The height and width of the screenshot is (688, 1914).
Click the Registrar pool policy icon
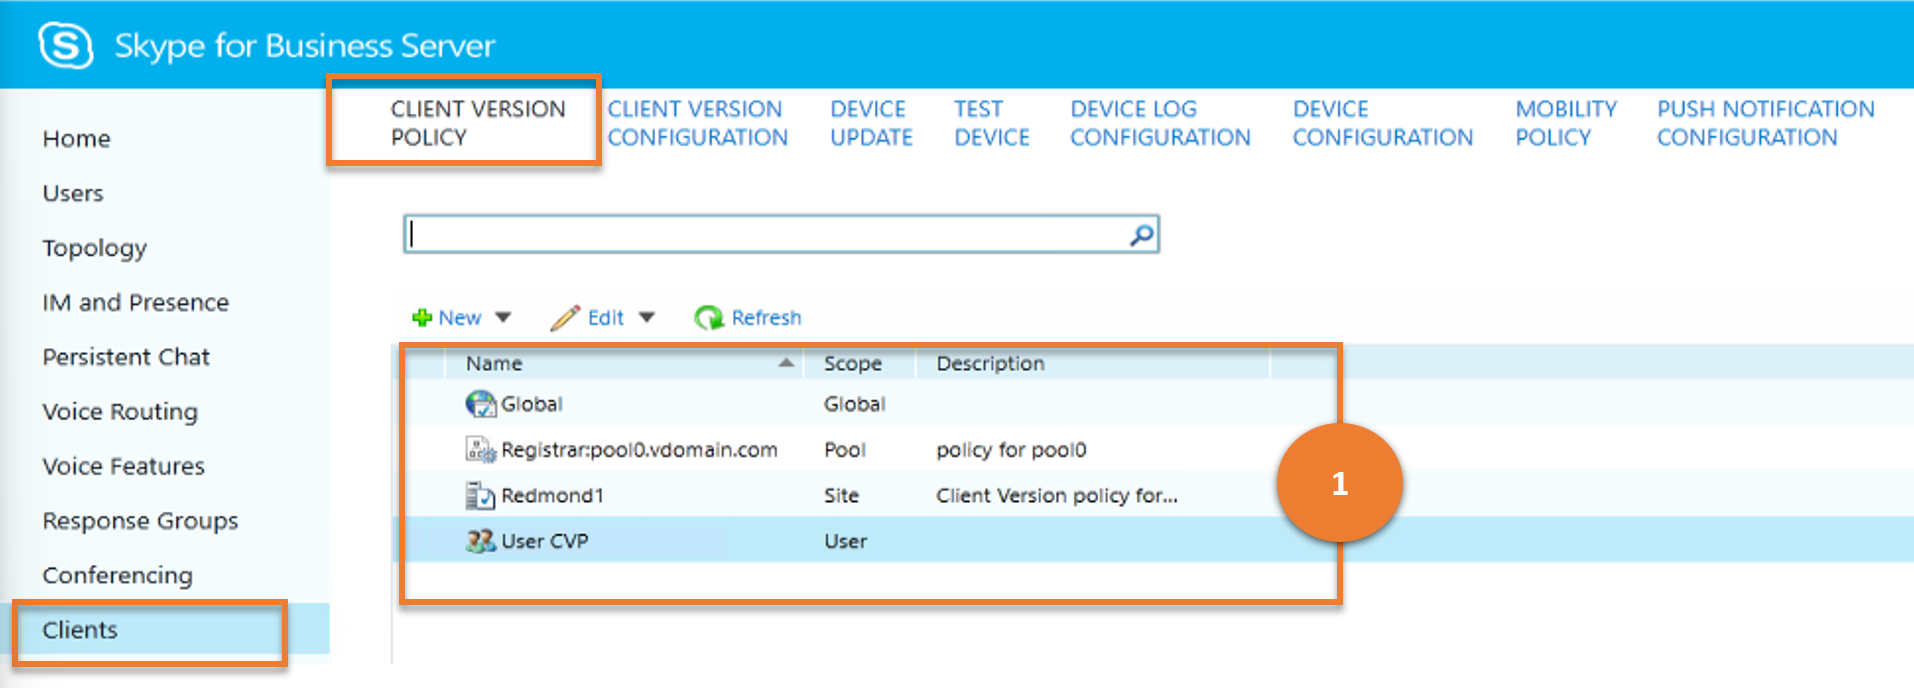(481, 450)
